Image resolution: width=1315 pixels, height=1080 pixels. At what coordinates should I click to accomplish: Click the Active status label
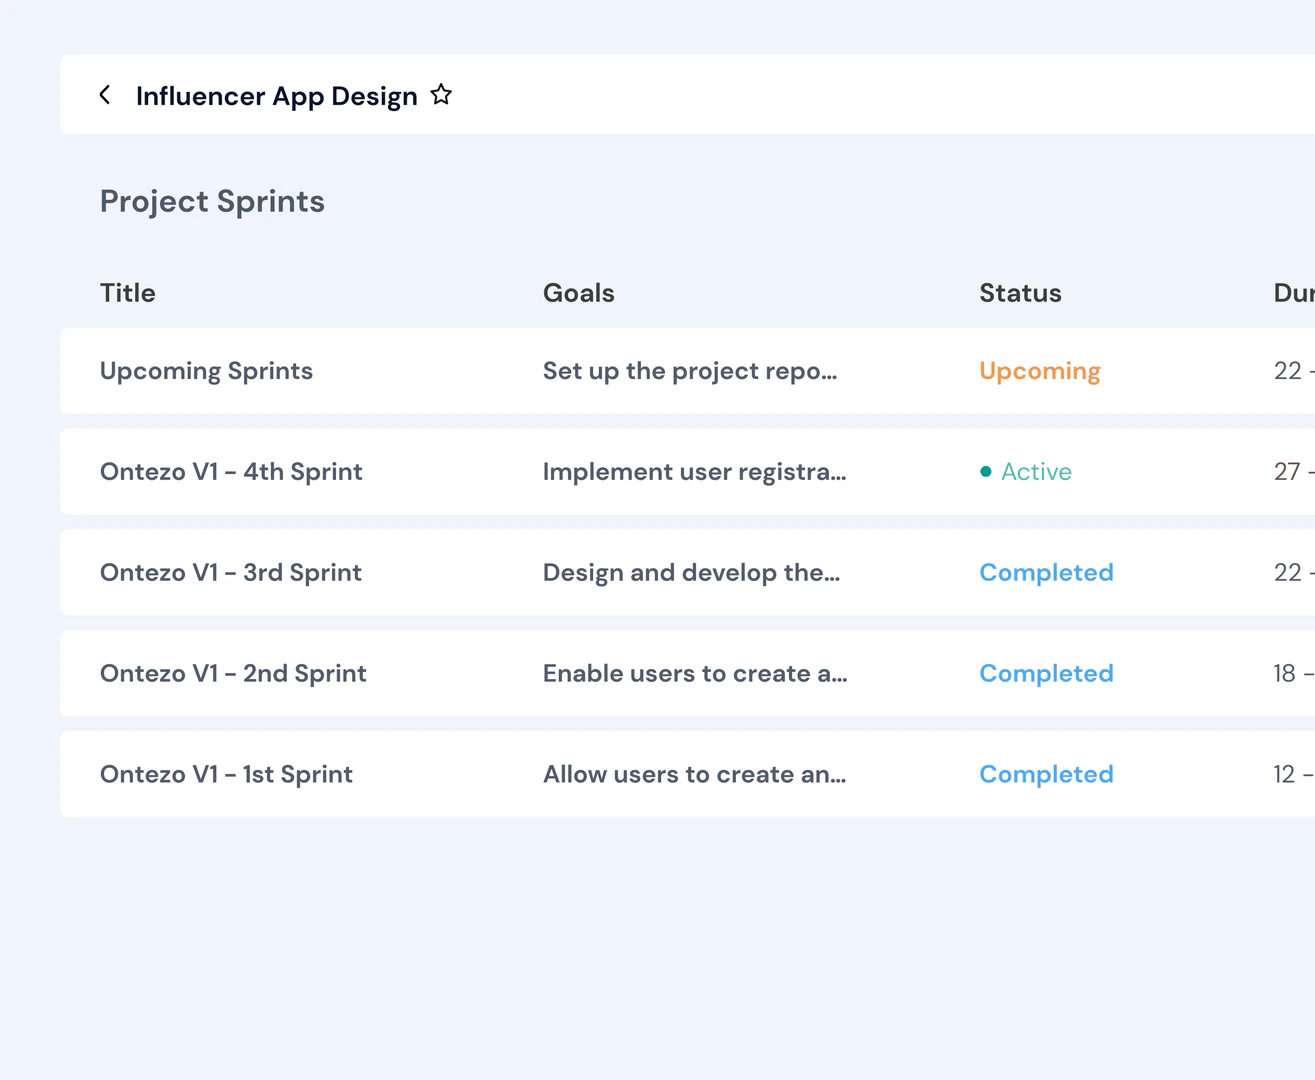(x=1037, y=471)
